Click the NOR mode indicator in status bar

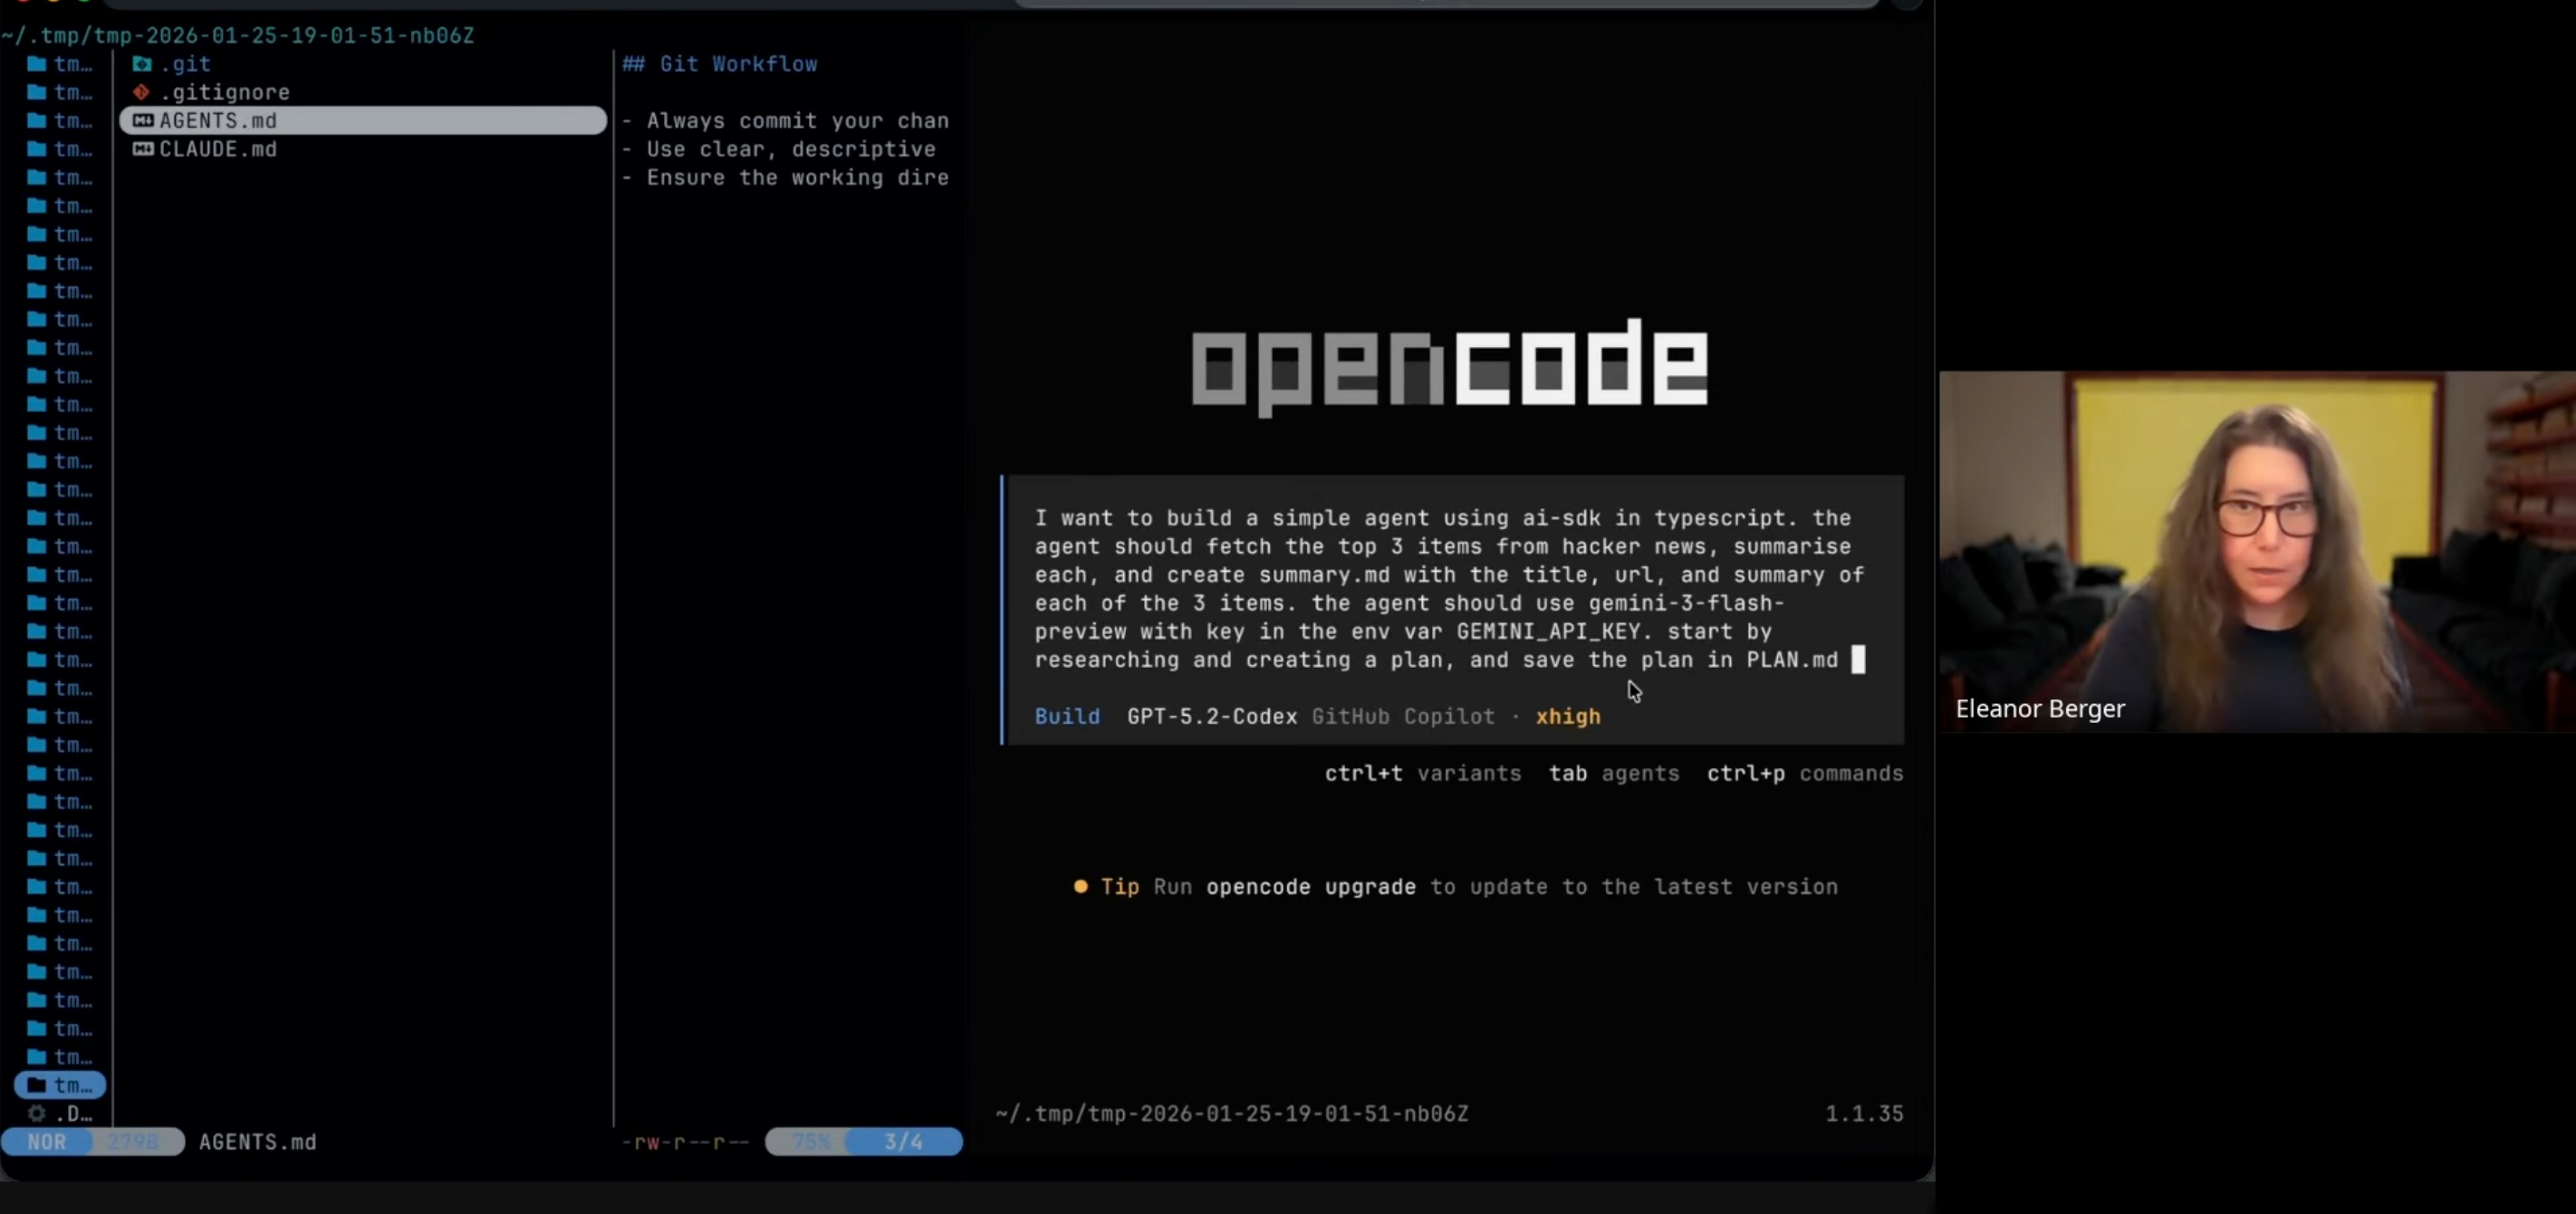pos(47,1141)
